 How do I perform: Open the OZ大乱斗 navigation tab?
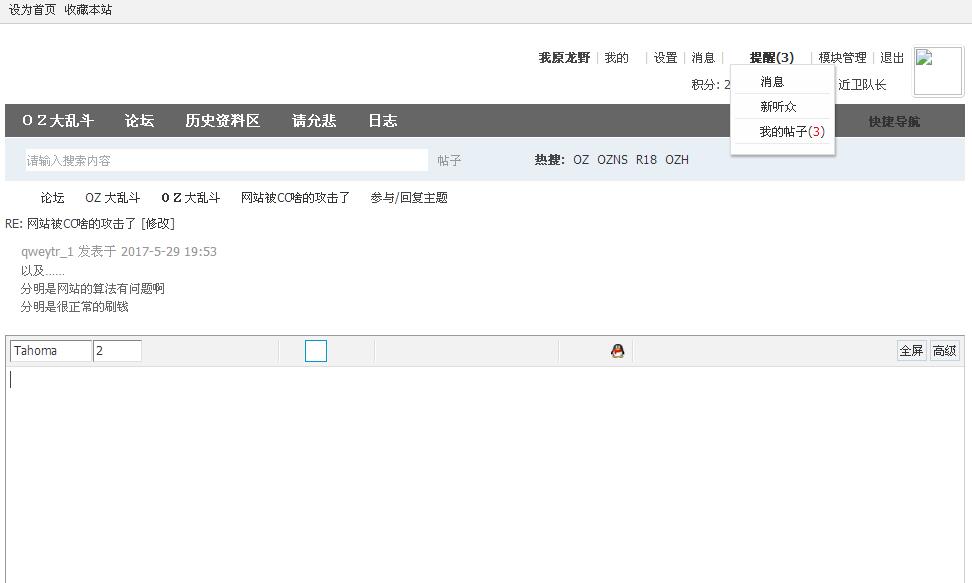[x=58, y=120]
